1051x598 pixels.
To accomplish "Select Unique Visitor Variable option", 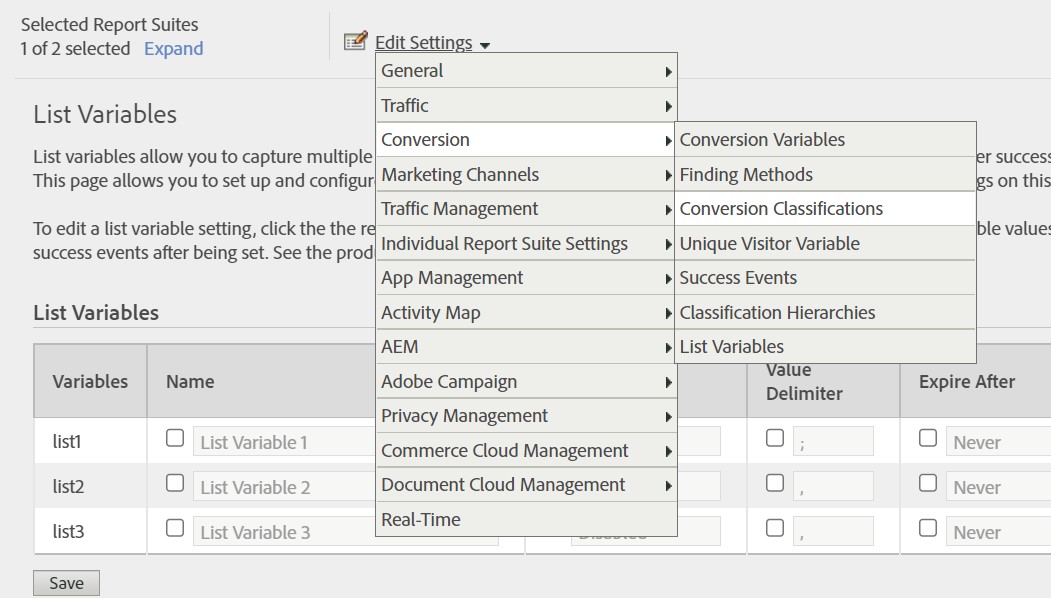I will pos(769,244).
